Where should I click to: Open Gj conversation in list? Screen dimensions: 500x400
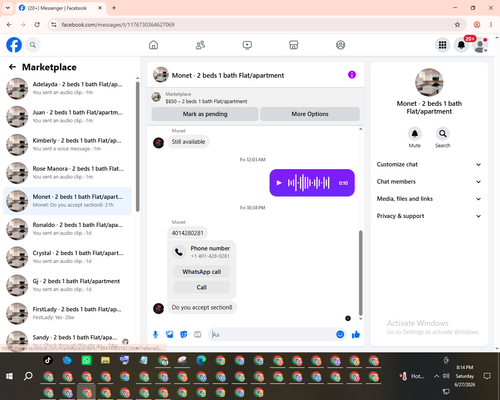68,285
